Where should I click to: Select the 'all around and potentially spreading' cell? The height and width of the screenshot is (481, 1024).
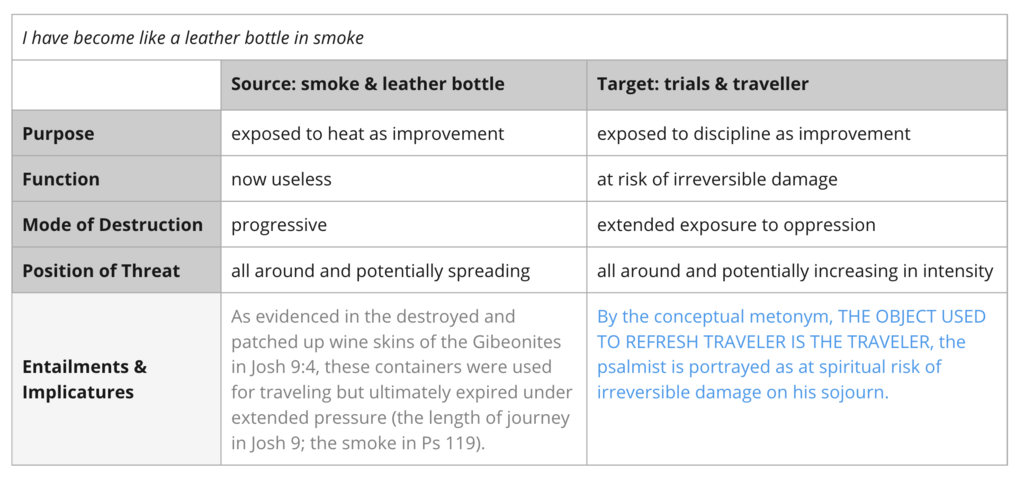pos(380,271)
